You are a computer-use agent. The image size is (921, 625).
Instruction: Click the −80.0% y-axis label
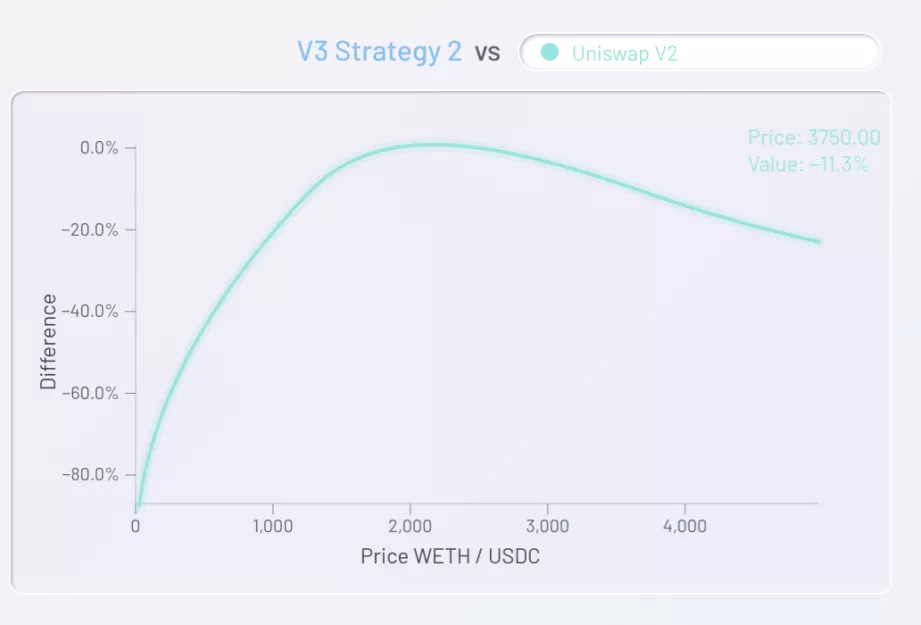[92, 474]
